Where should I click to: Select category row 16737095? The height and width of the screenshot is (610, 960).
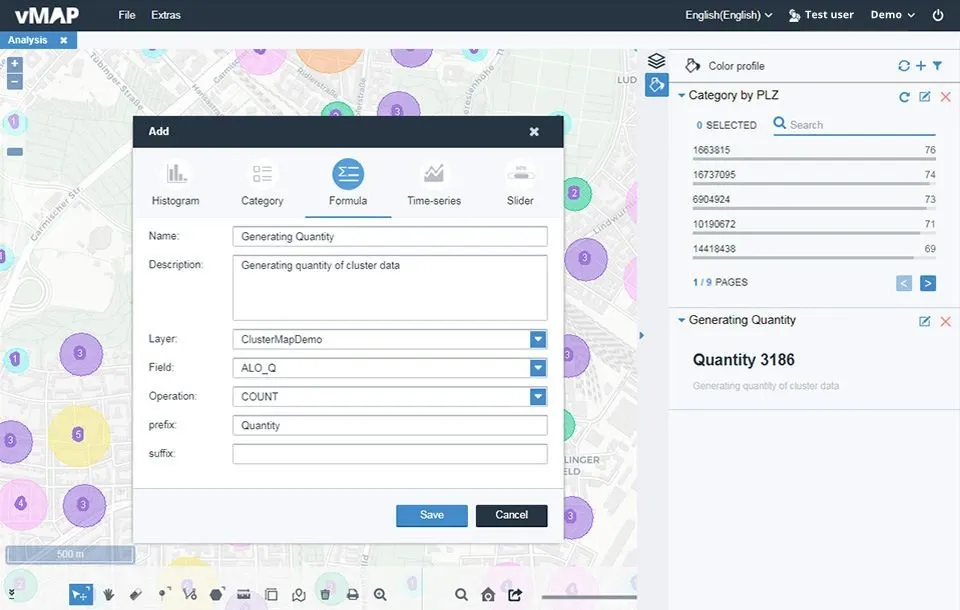click(814, 176)
